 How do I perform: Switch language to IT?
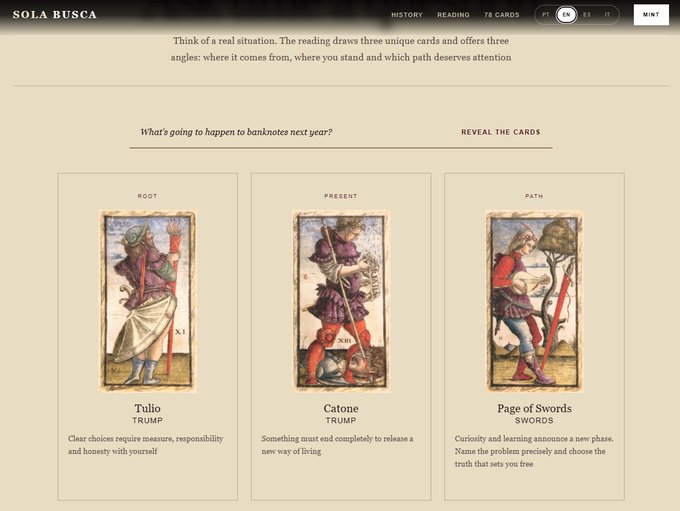tap(607, 15)
